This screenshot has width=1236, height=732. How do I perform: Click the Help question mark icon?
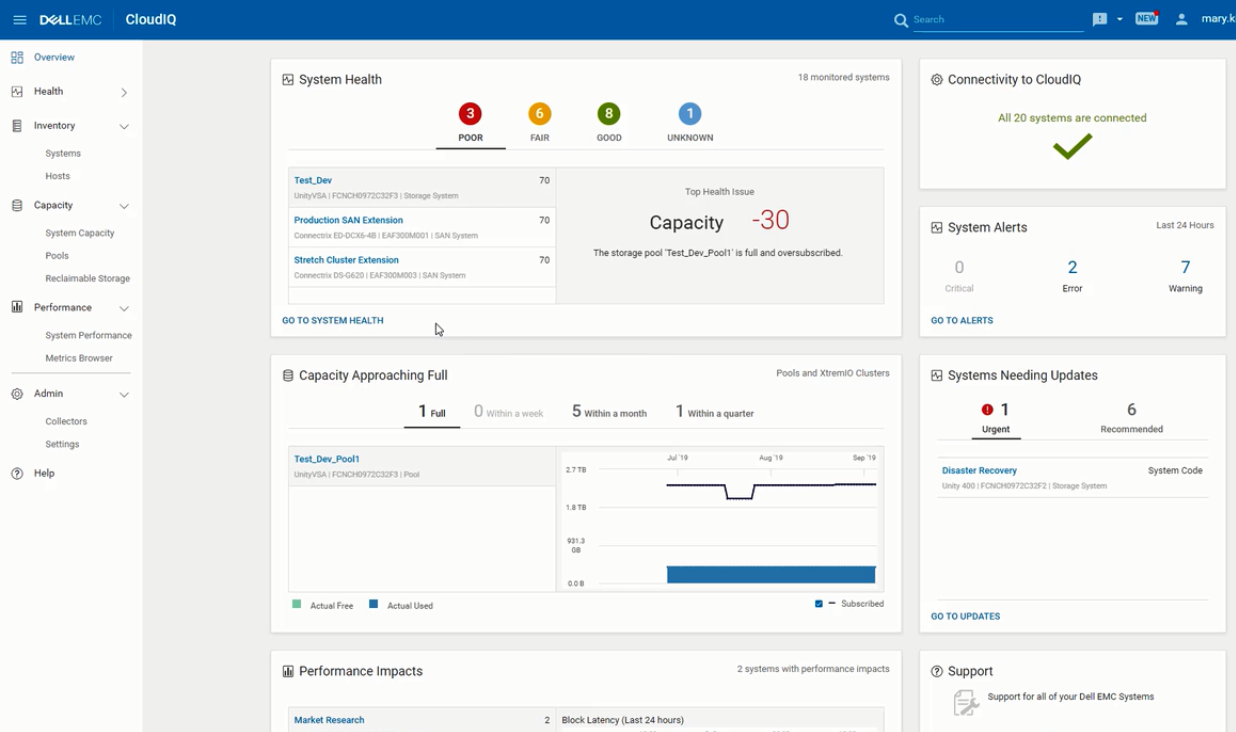click(17, 474)
